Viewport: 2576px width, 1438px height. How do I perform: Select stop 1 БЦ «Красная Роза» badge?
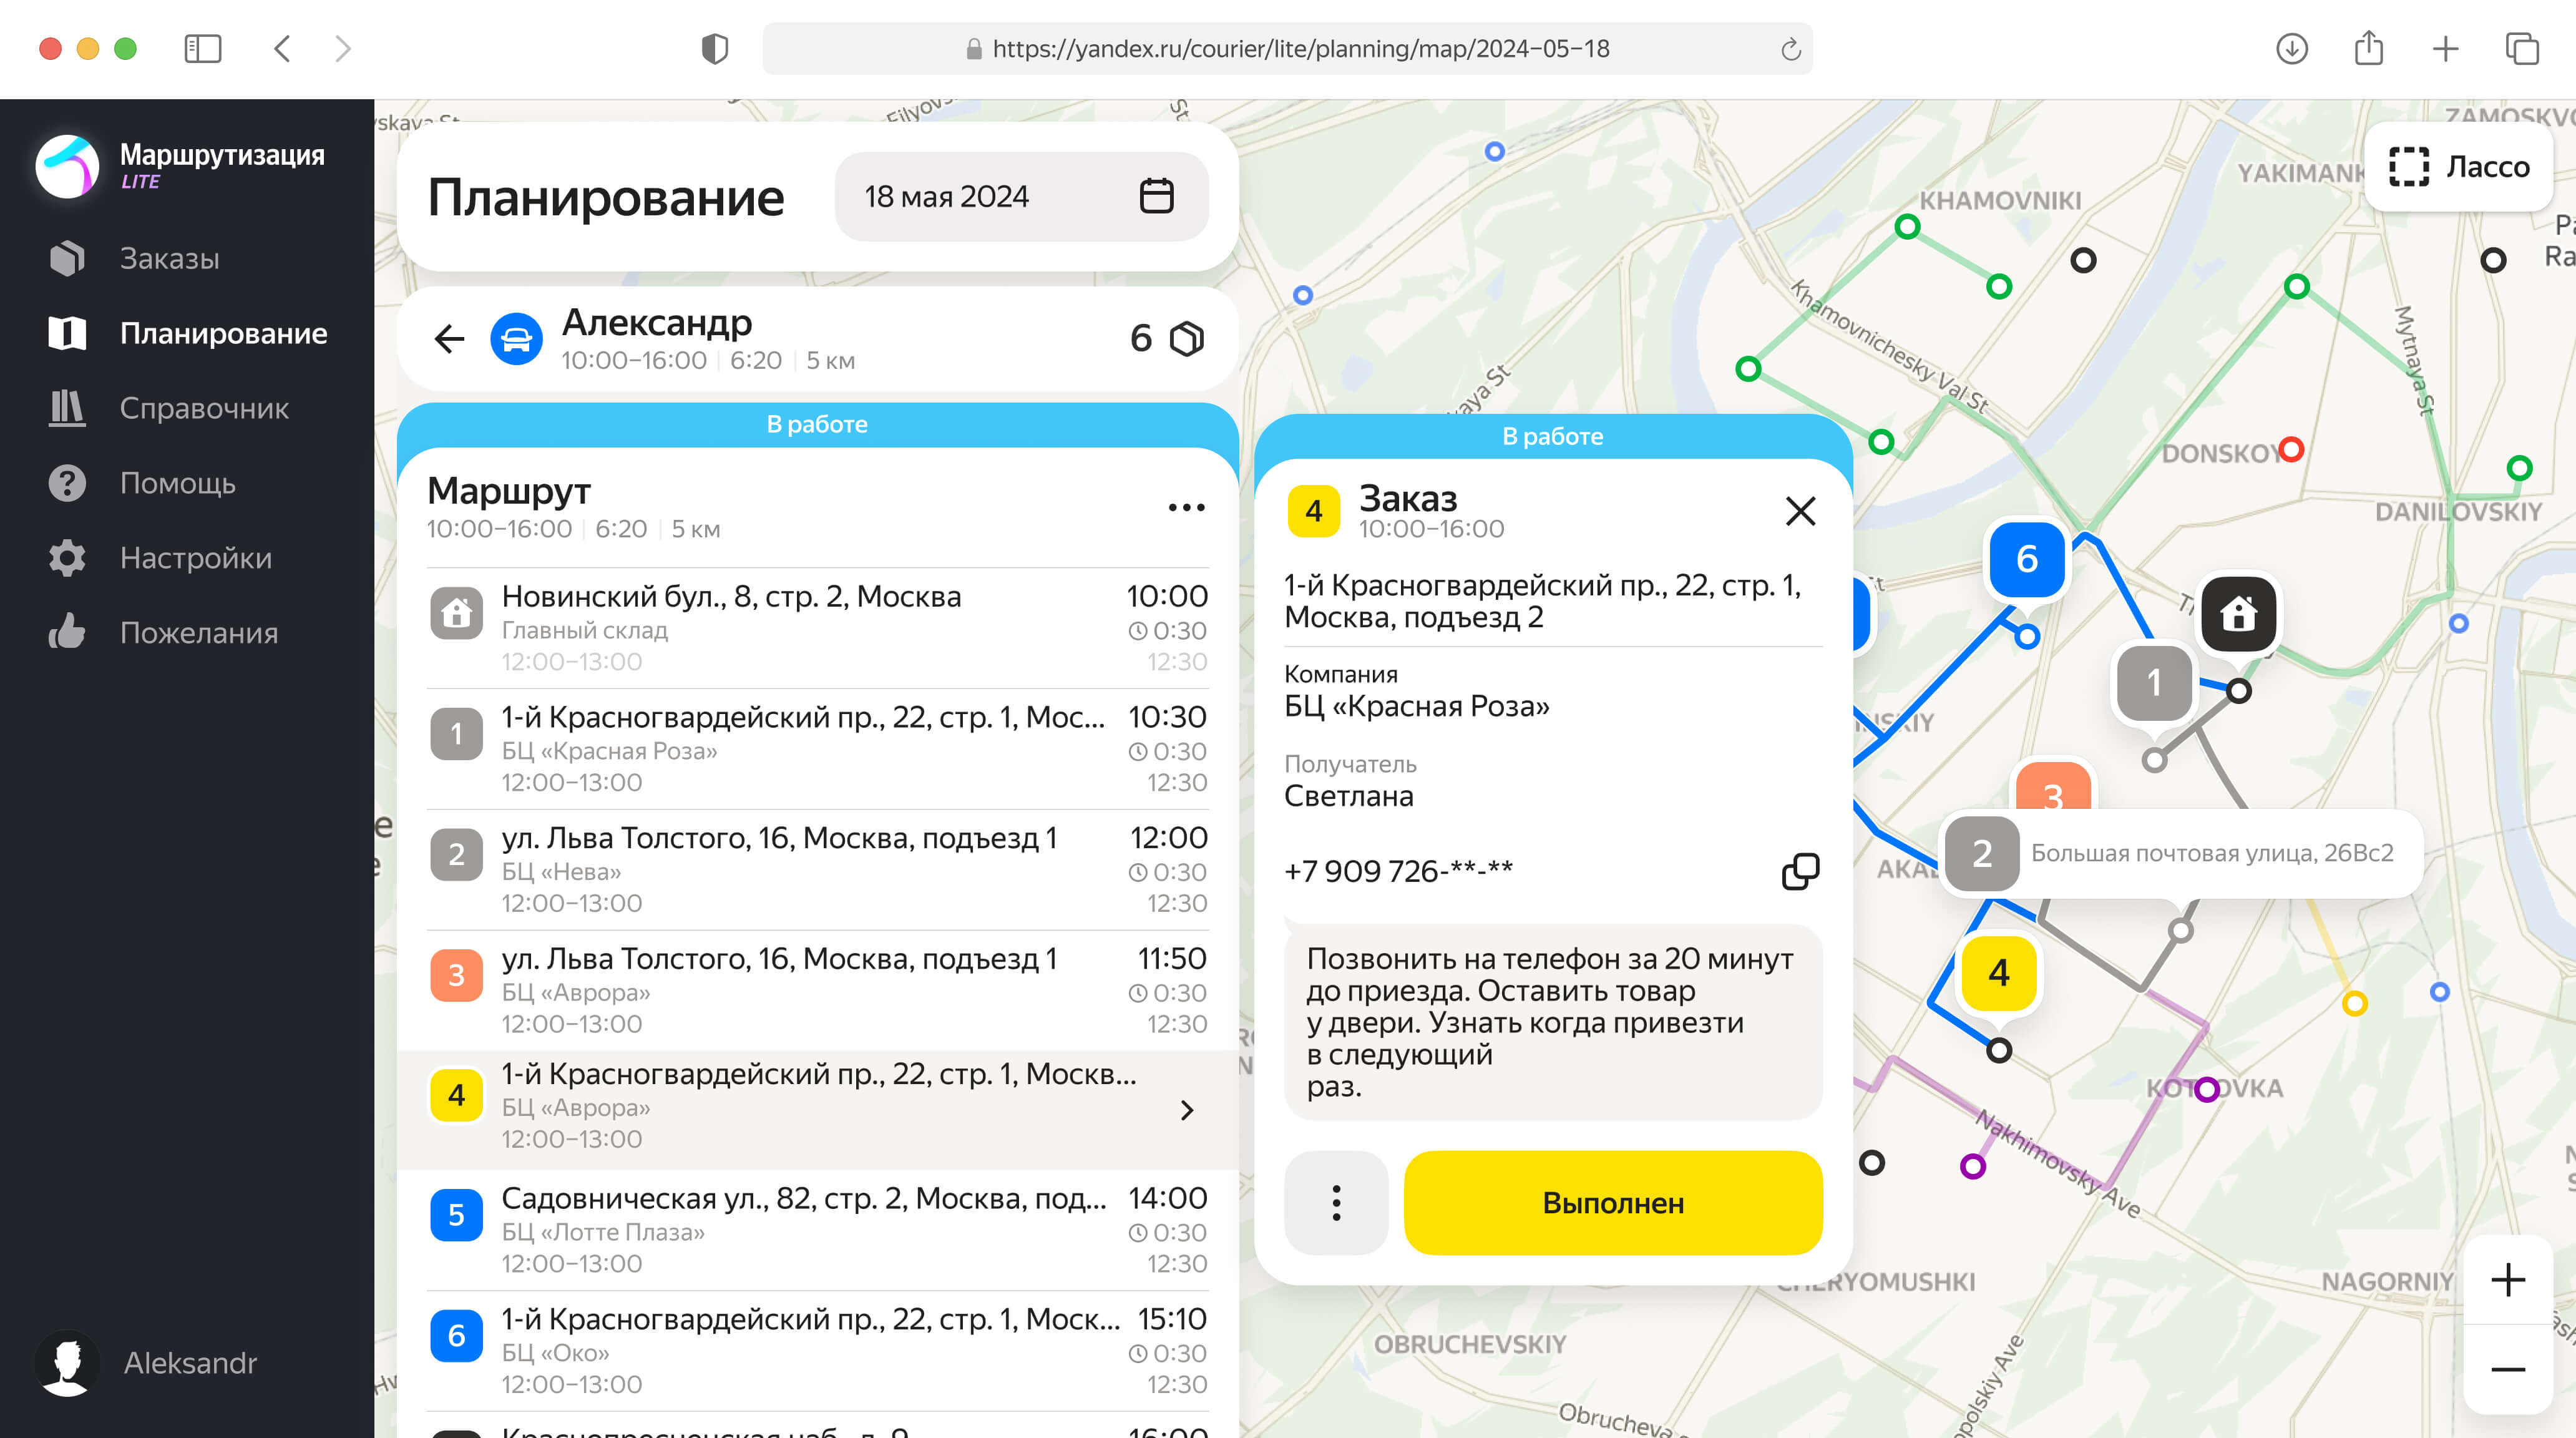[x=456, y=733]
